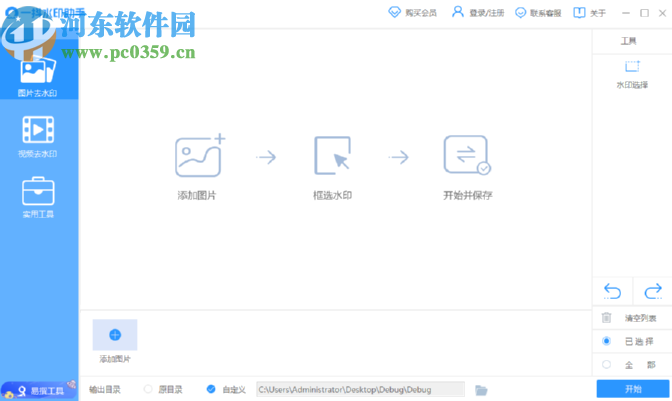Select the 水印选择 watermark selection tool
The height and width of the screenshot is (401, 672).
click(x=632, y=75)
